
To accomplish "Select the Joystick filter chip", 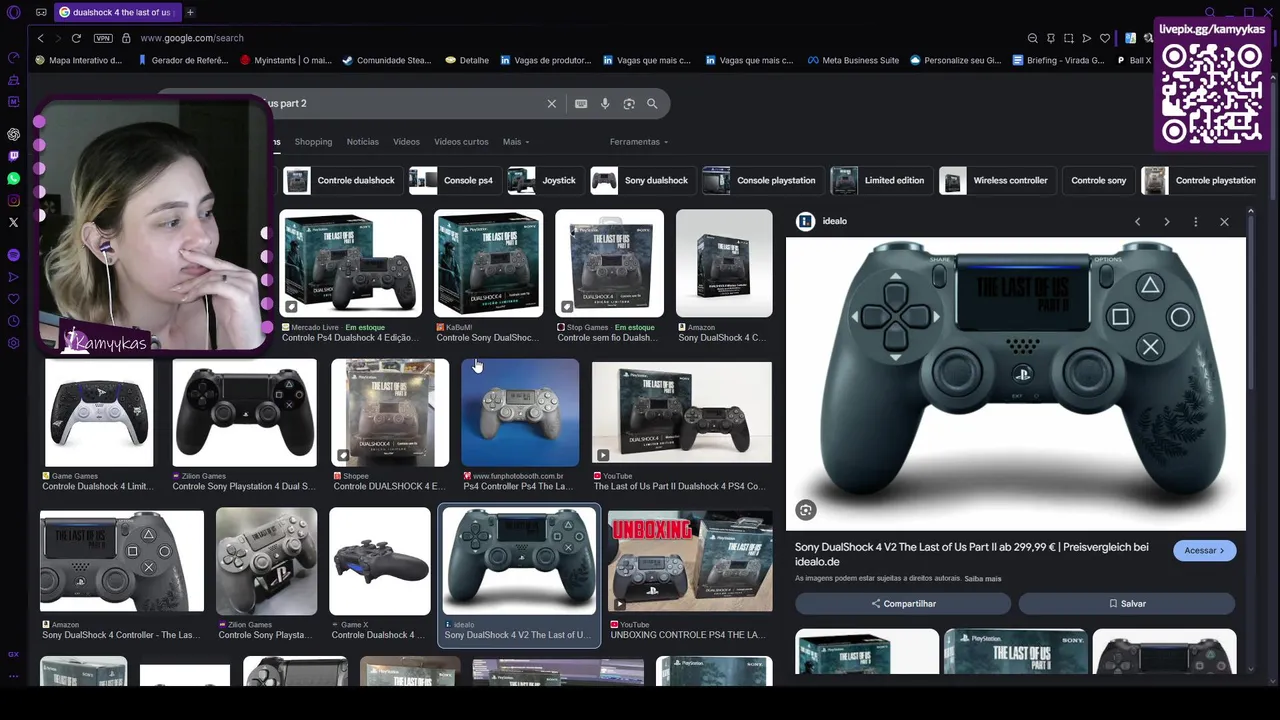I will [x=545, y=180].
